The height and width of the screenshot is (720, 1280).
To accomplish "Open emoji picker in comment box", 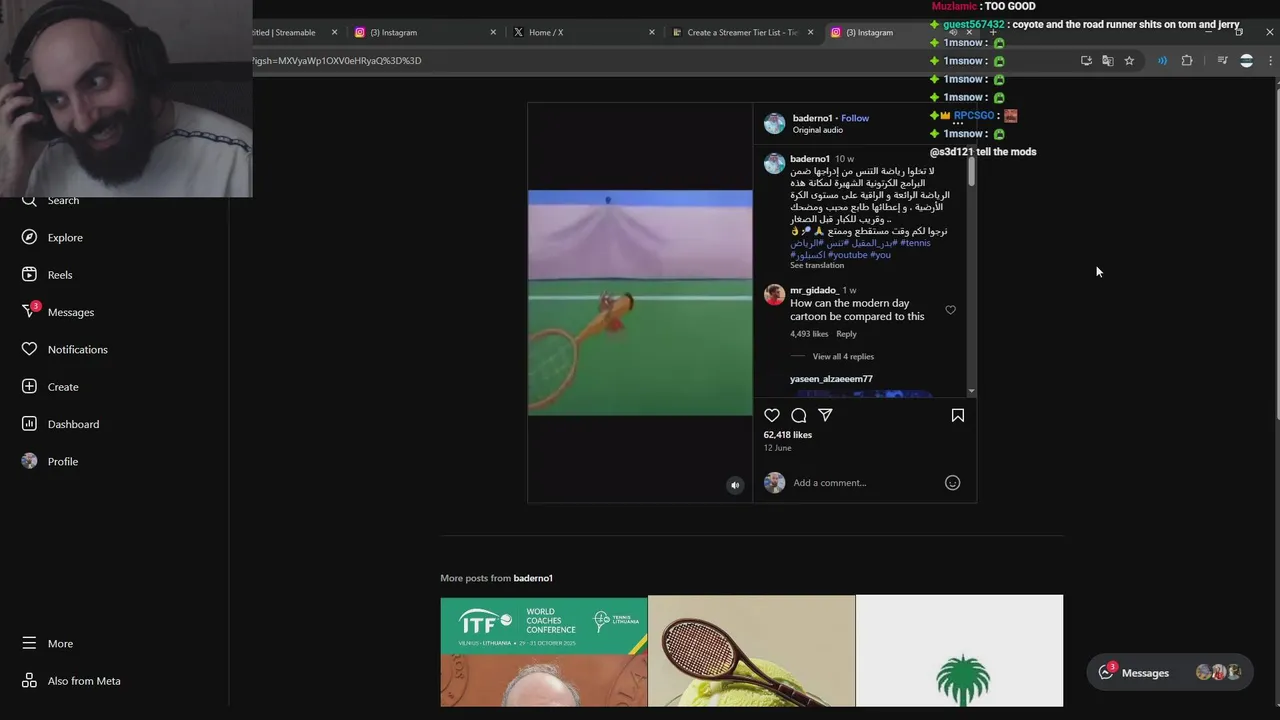I will point(952,483).
